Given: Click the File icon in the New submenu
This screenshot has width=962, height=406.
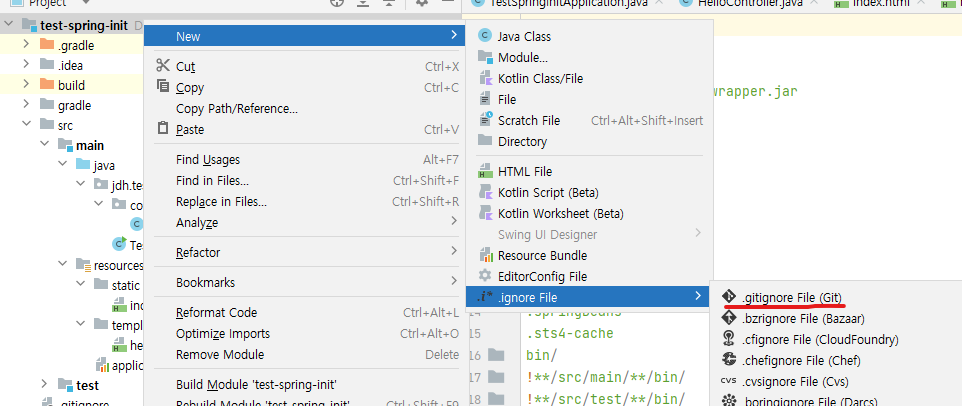Looking at the screenshot, I should [x=485, y=99].
